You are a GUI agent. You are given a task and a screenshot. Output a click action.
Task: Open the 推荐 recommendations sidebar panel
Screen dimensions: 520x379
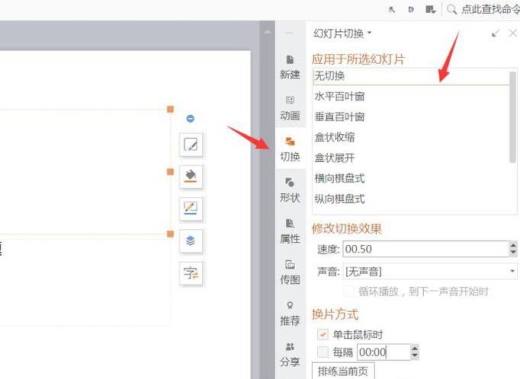[290, 314]
